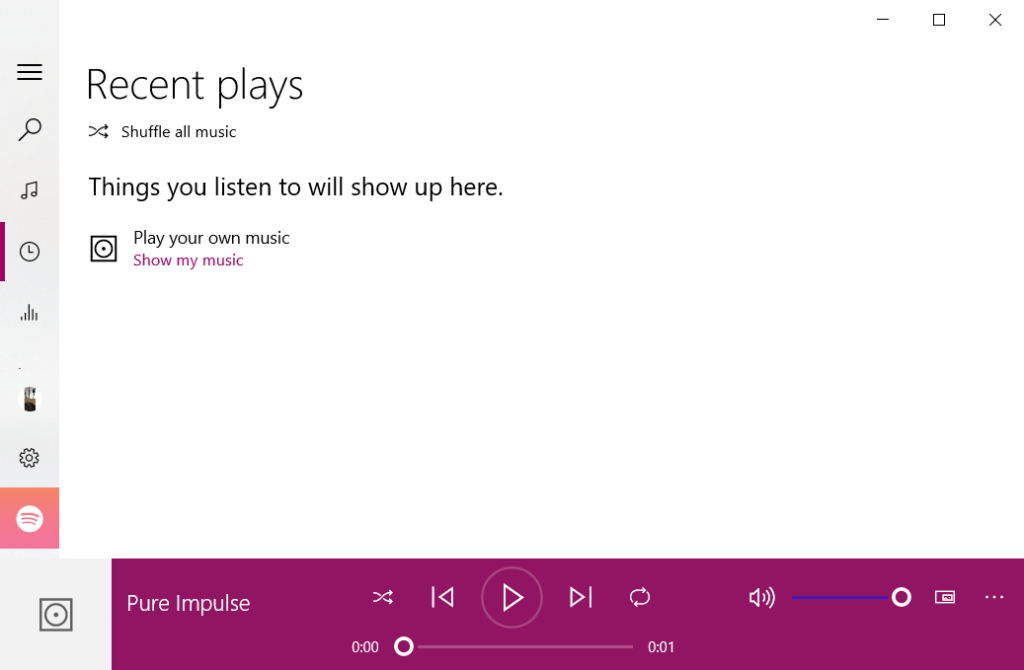Select the Recent plays clock icon
The image size is (1024, 670).
pos(29,251)
